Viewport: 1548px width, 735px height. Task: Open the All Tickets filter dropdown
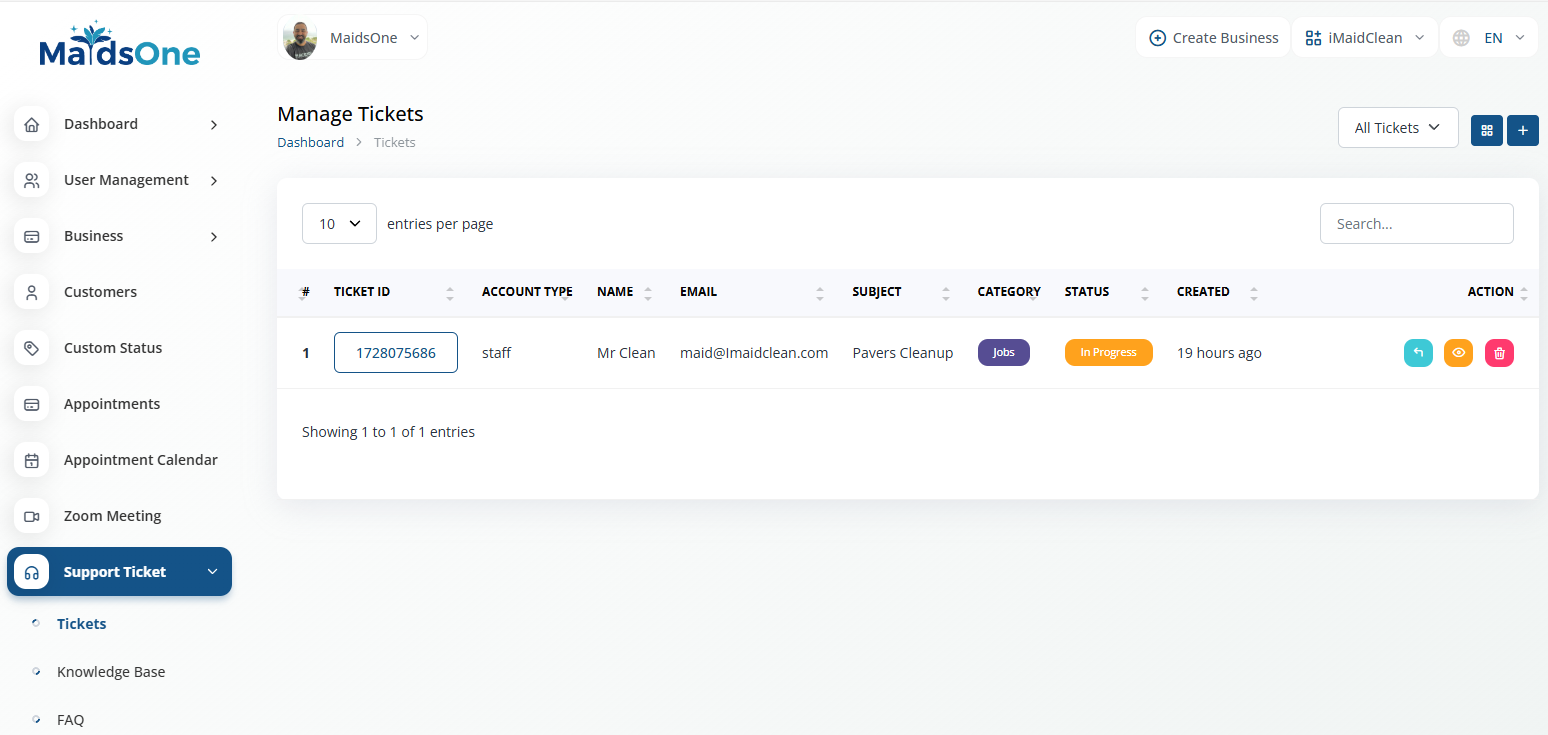[x=1397, y=128]
